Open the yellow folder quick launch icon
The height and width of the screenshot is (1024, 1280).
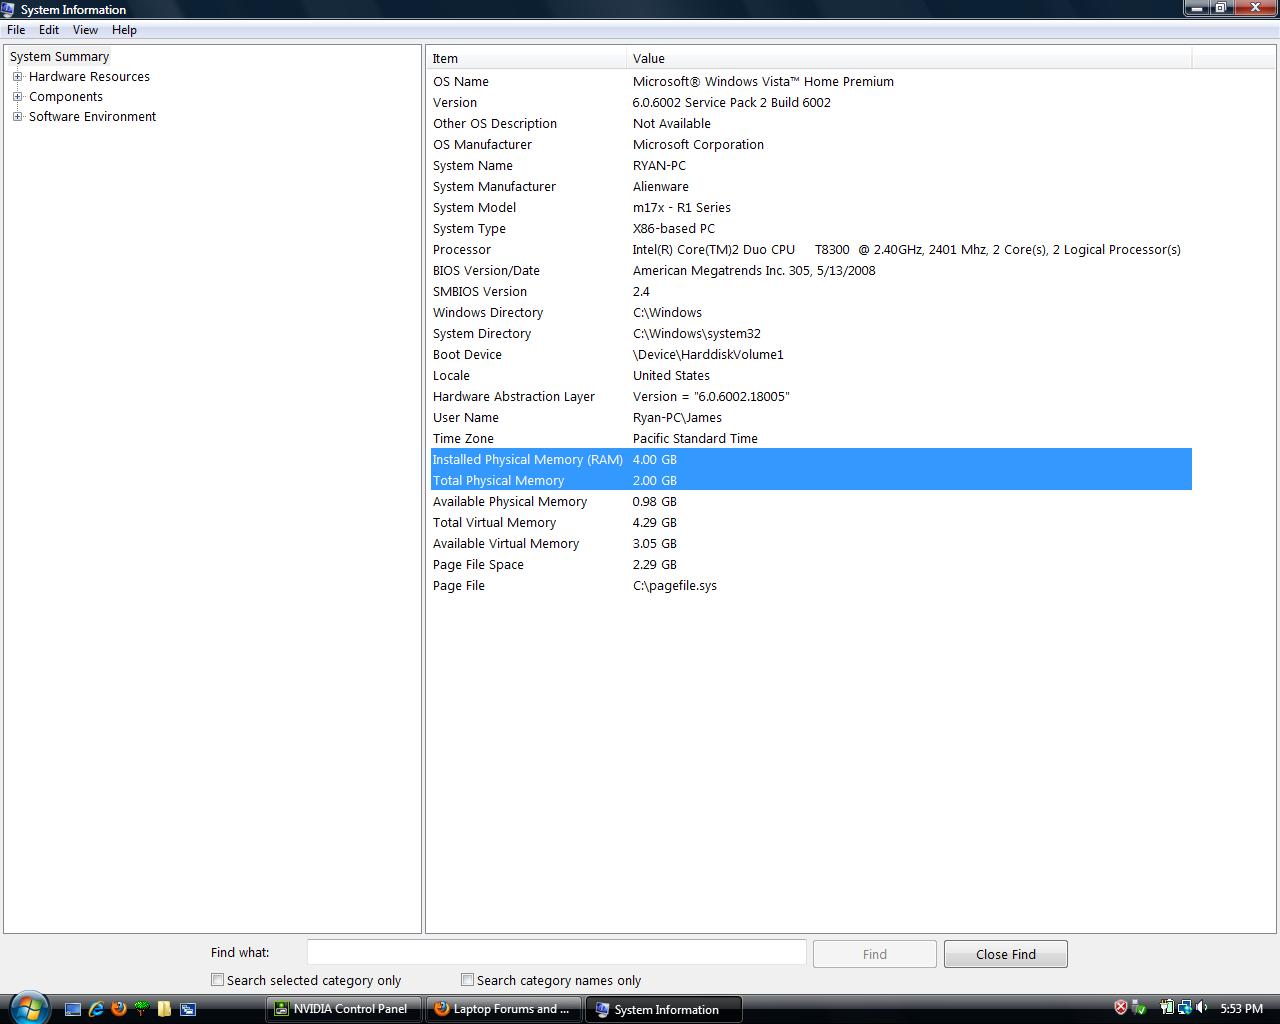point(165,1009)
